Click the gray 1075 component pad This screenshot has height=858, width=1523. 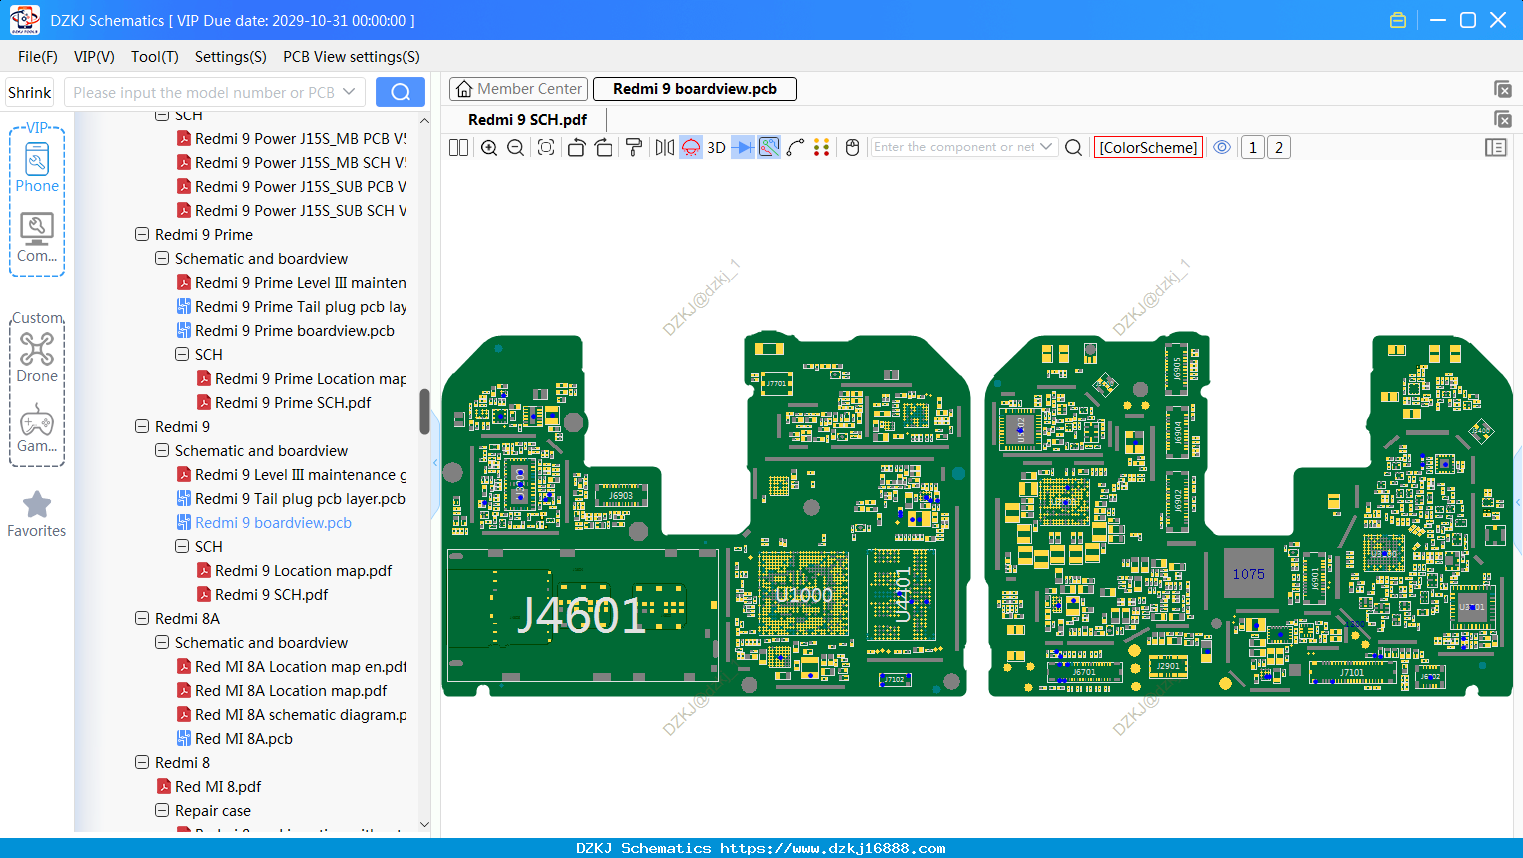click(x=1249, y=574)
